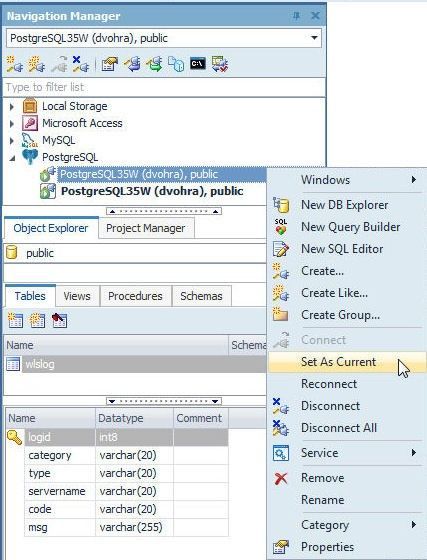The height and width of the screenshot is (560, 427).
Task: Collapse the PostgreSQL tree node
Action: coord(12,158)
